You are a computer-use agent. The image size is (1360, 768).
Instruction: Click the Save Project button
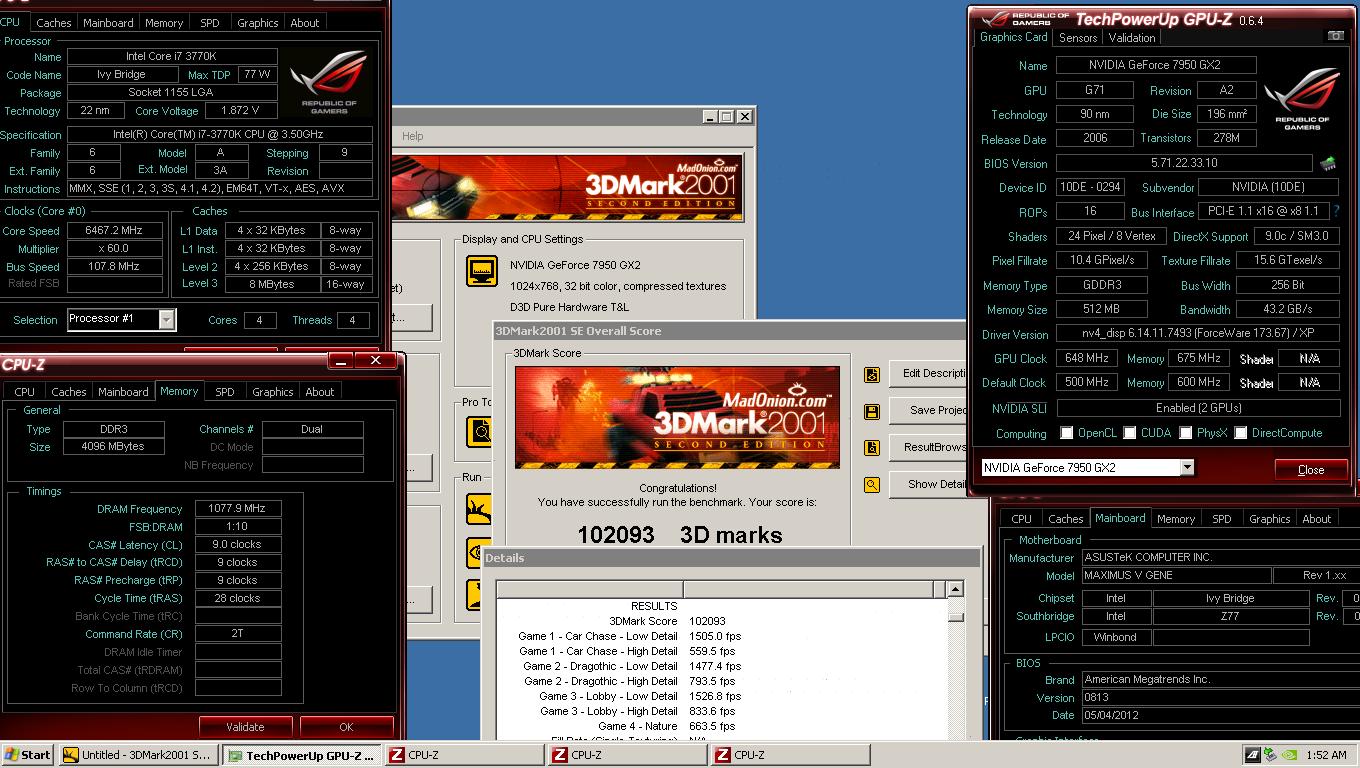point(929,410)
